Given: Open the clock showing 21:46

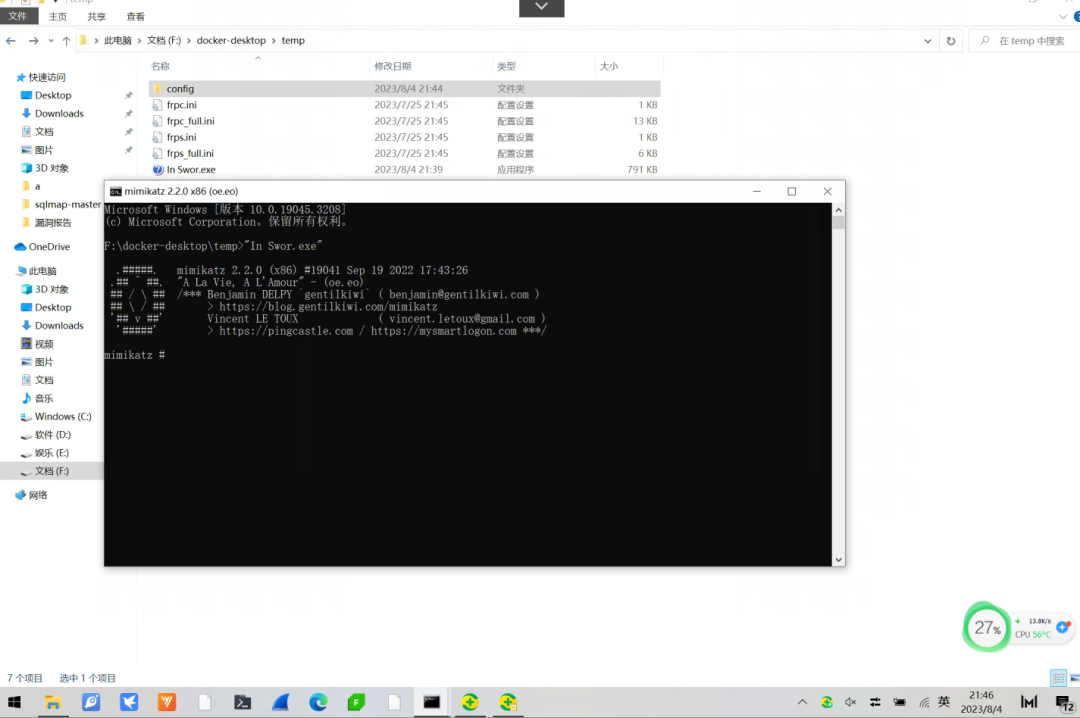Looking at the screenshot, I should [x=982, y=702].
